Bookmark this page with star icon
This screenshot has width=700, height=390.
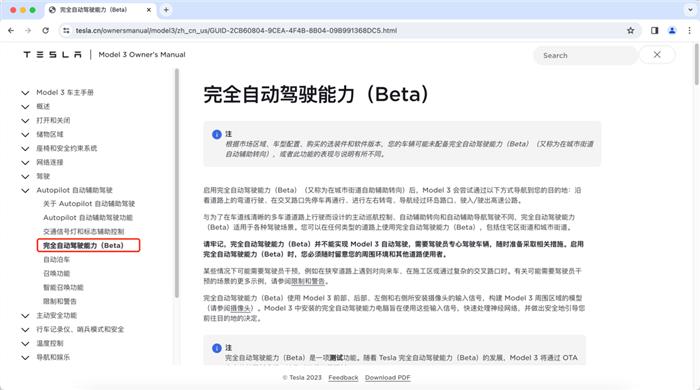click(x=630, y=30)
